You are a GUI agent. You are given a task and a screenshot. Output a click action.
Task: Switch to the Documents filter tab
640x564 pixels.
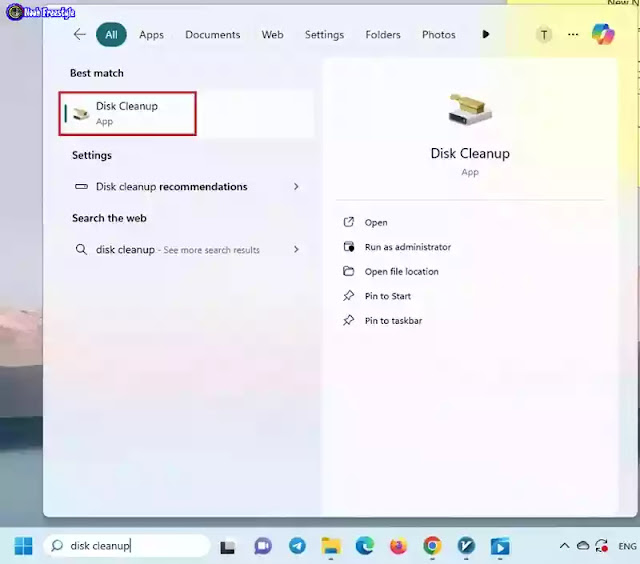click(213, 35)
